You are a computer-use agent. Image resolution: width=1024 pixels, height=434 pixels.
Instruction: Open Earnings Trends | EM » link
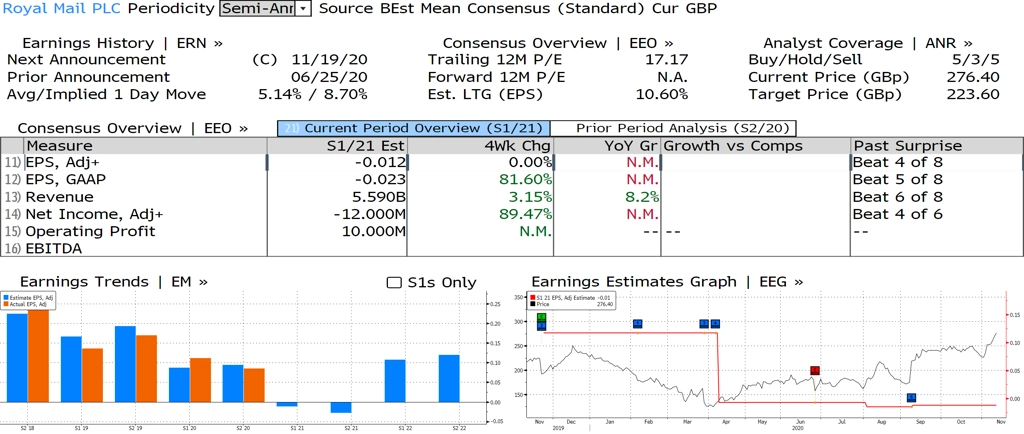[114, 282]
